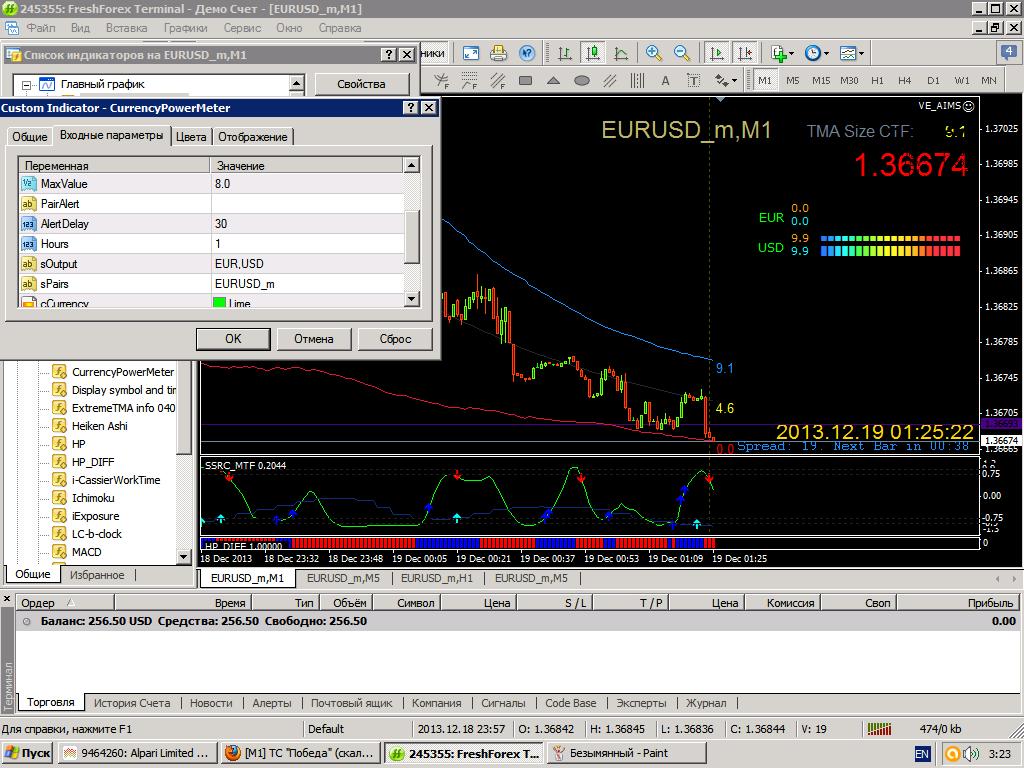1024x768 pixels.
Task: Open the EURUSD_m,H1 chart tab
Action: 436,578
